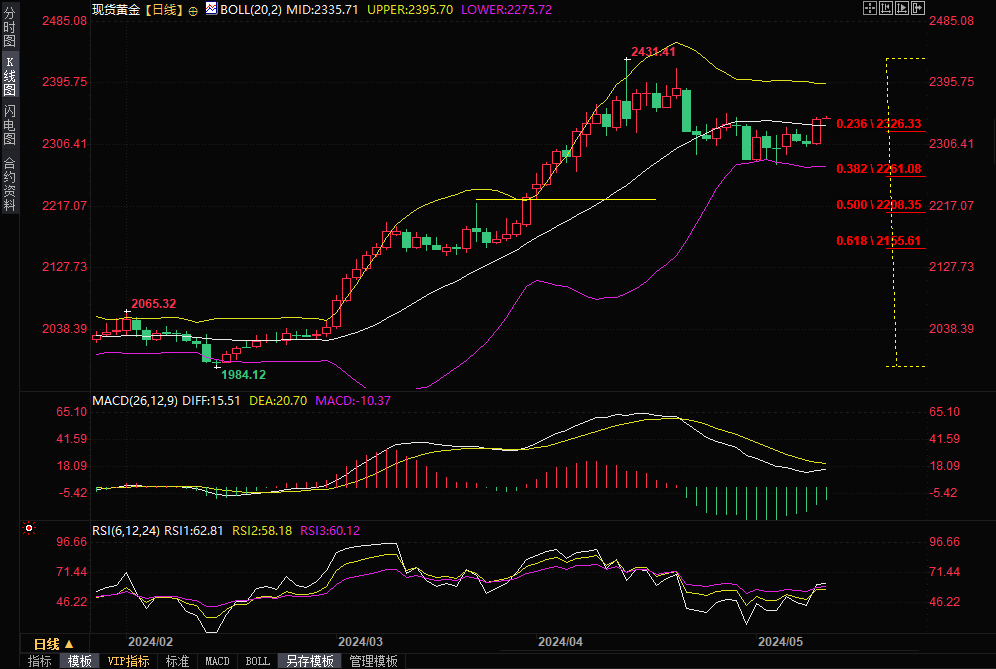This screenshot has width=996, height=669.
Task: Click 另存模板 to save template
Action: coord(309,661)
